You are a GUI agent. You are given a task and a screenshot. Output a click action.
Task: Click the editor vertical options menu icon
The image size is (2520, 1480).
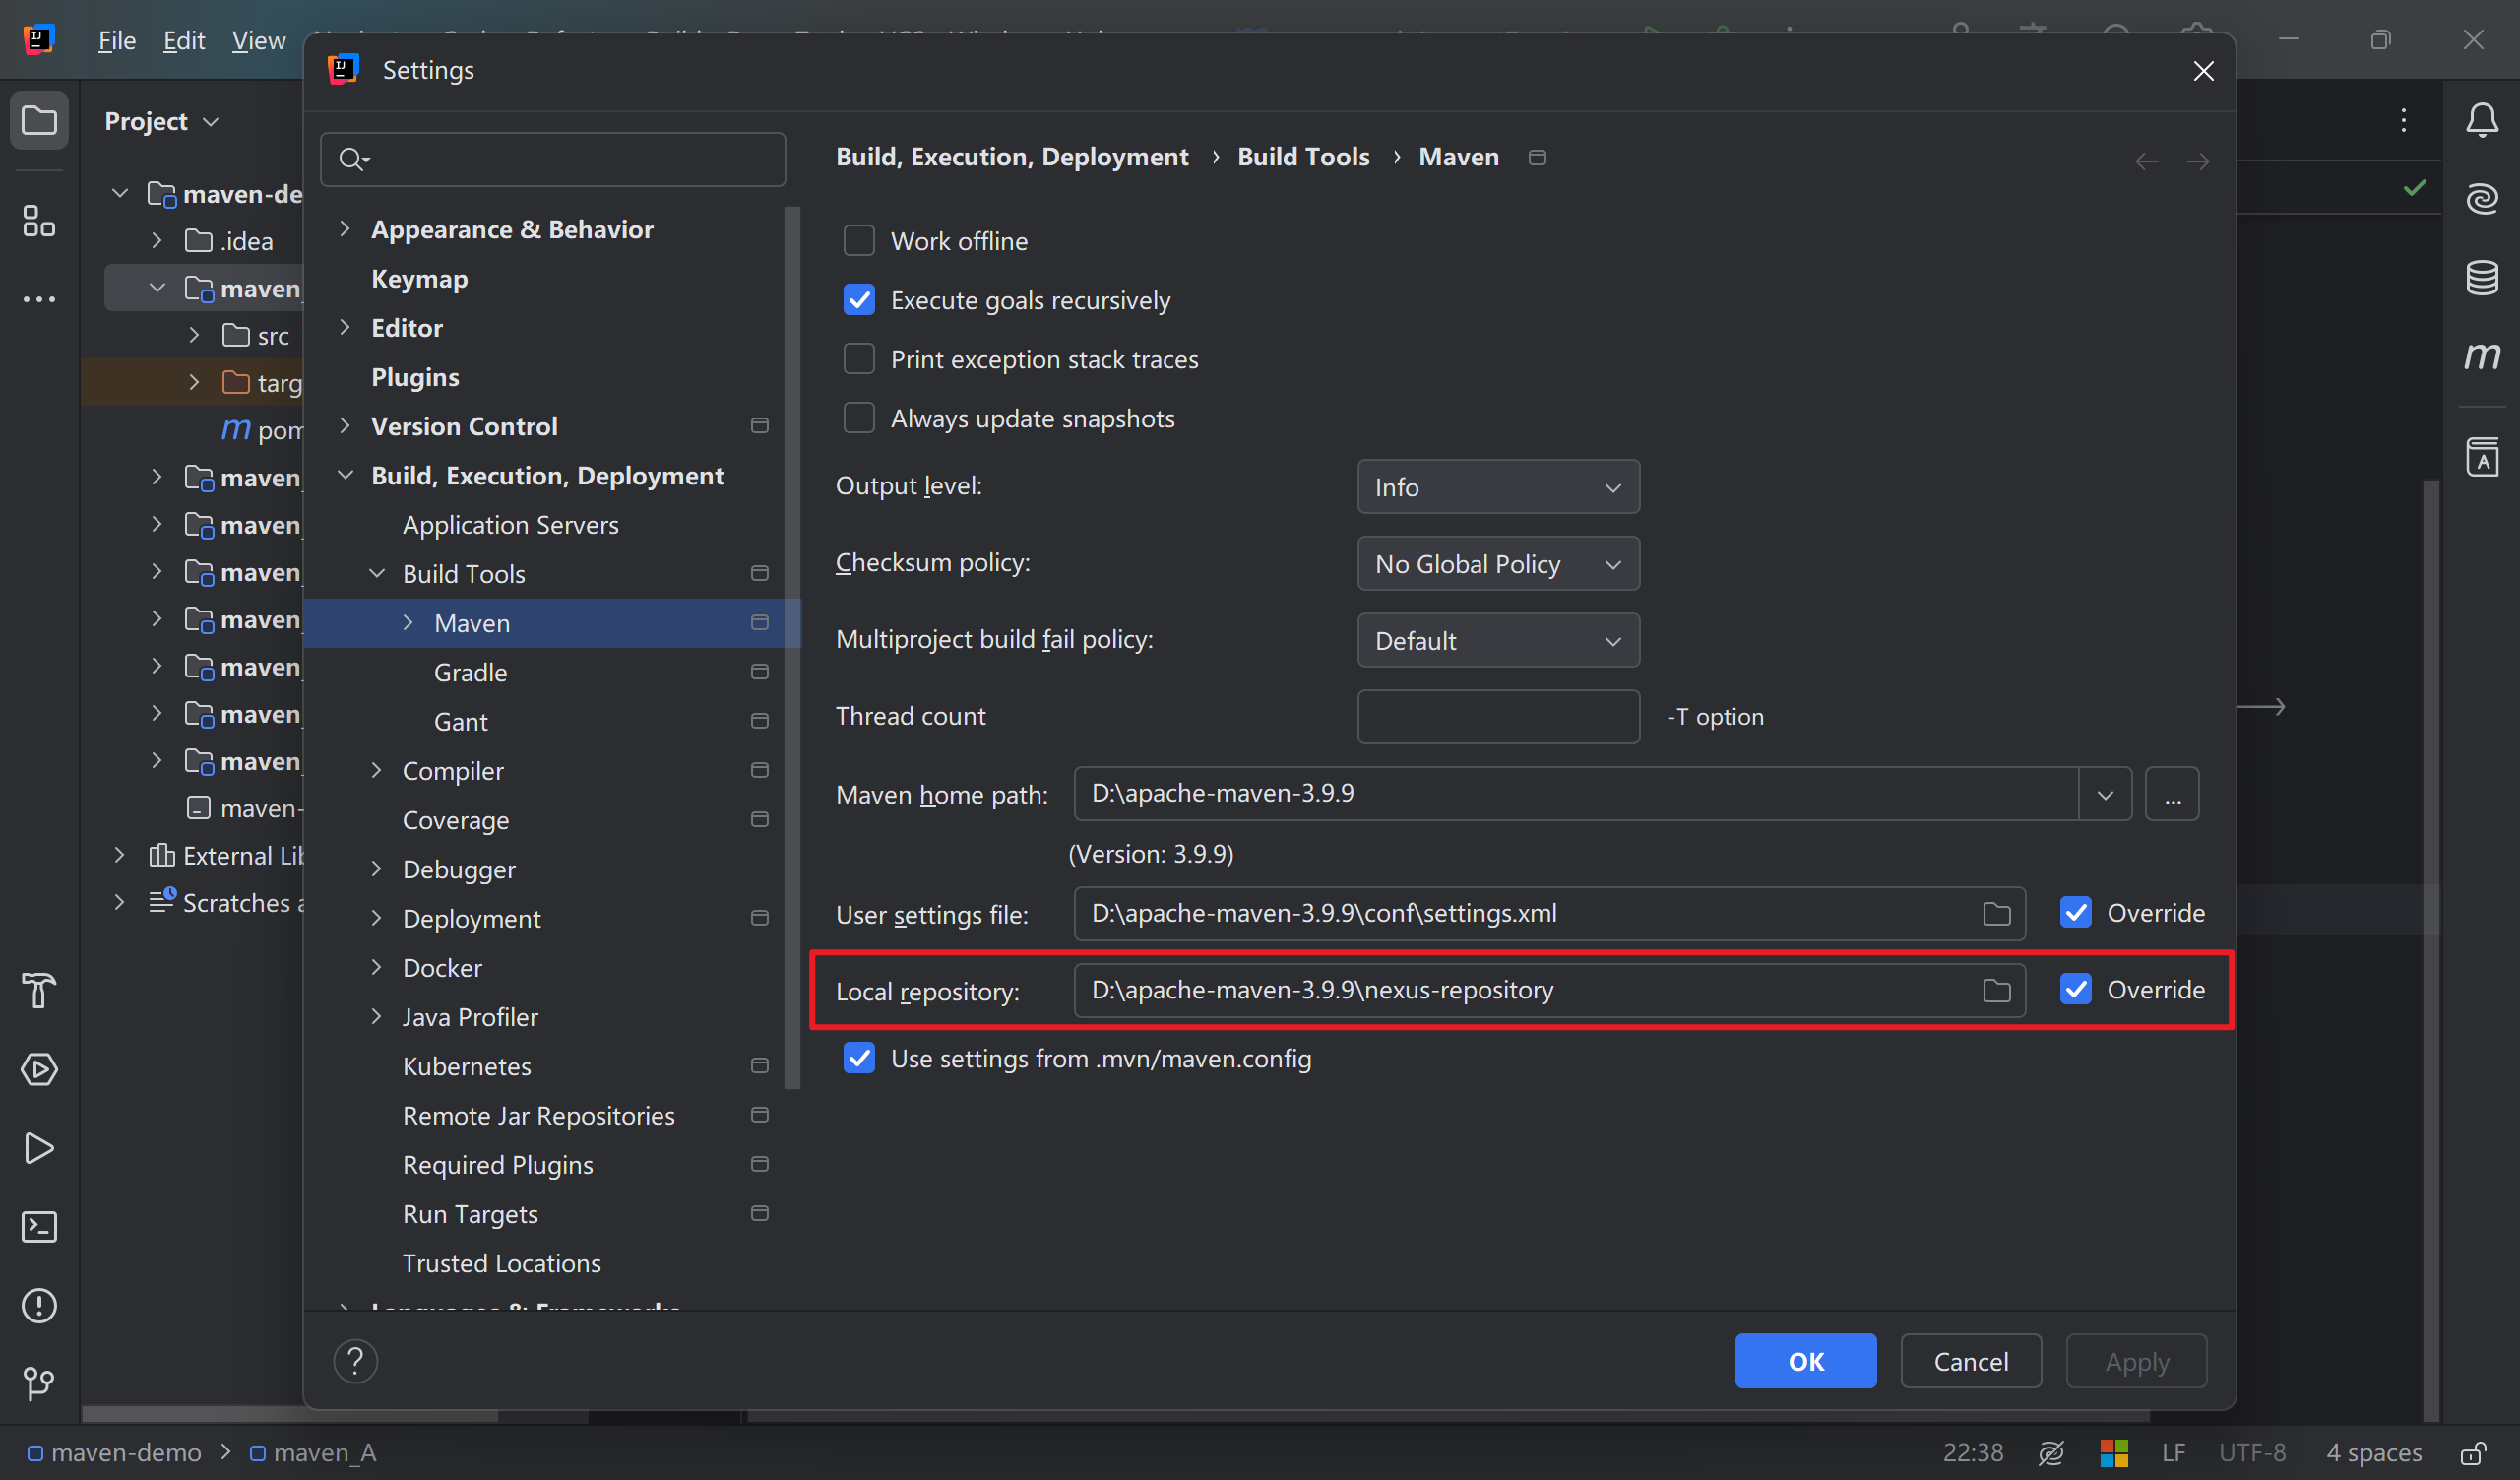click(2403, 120)
